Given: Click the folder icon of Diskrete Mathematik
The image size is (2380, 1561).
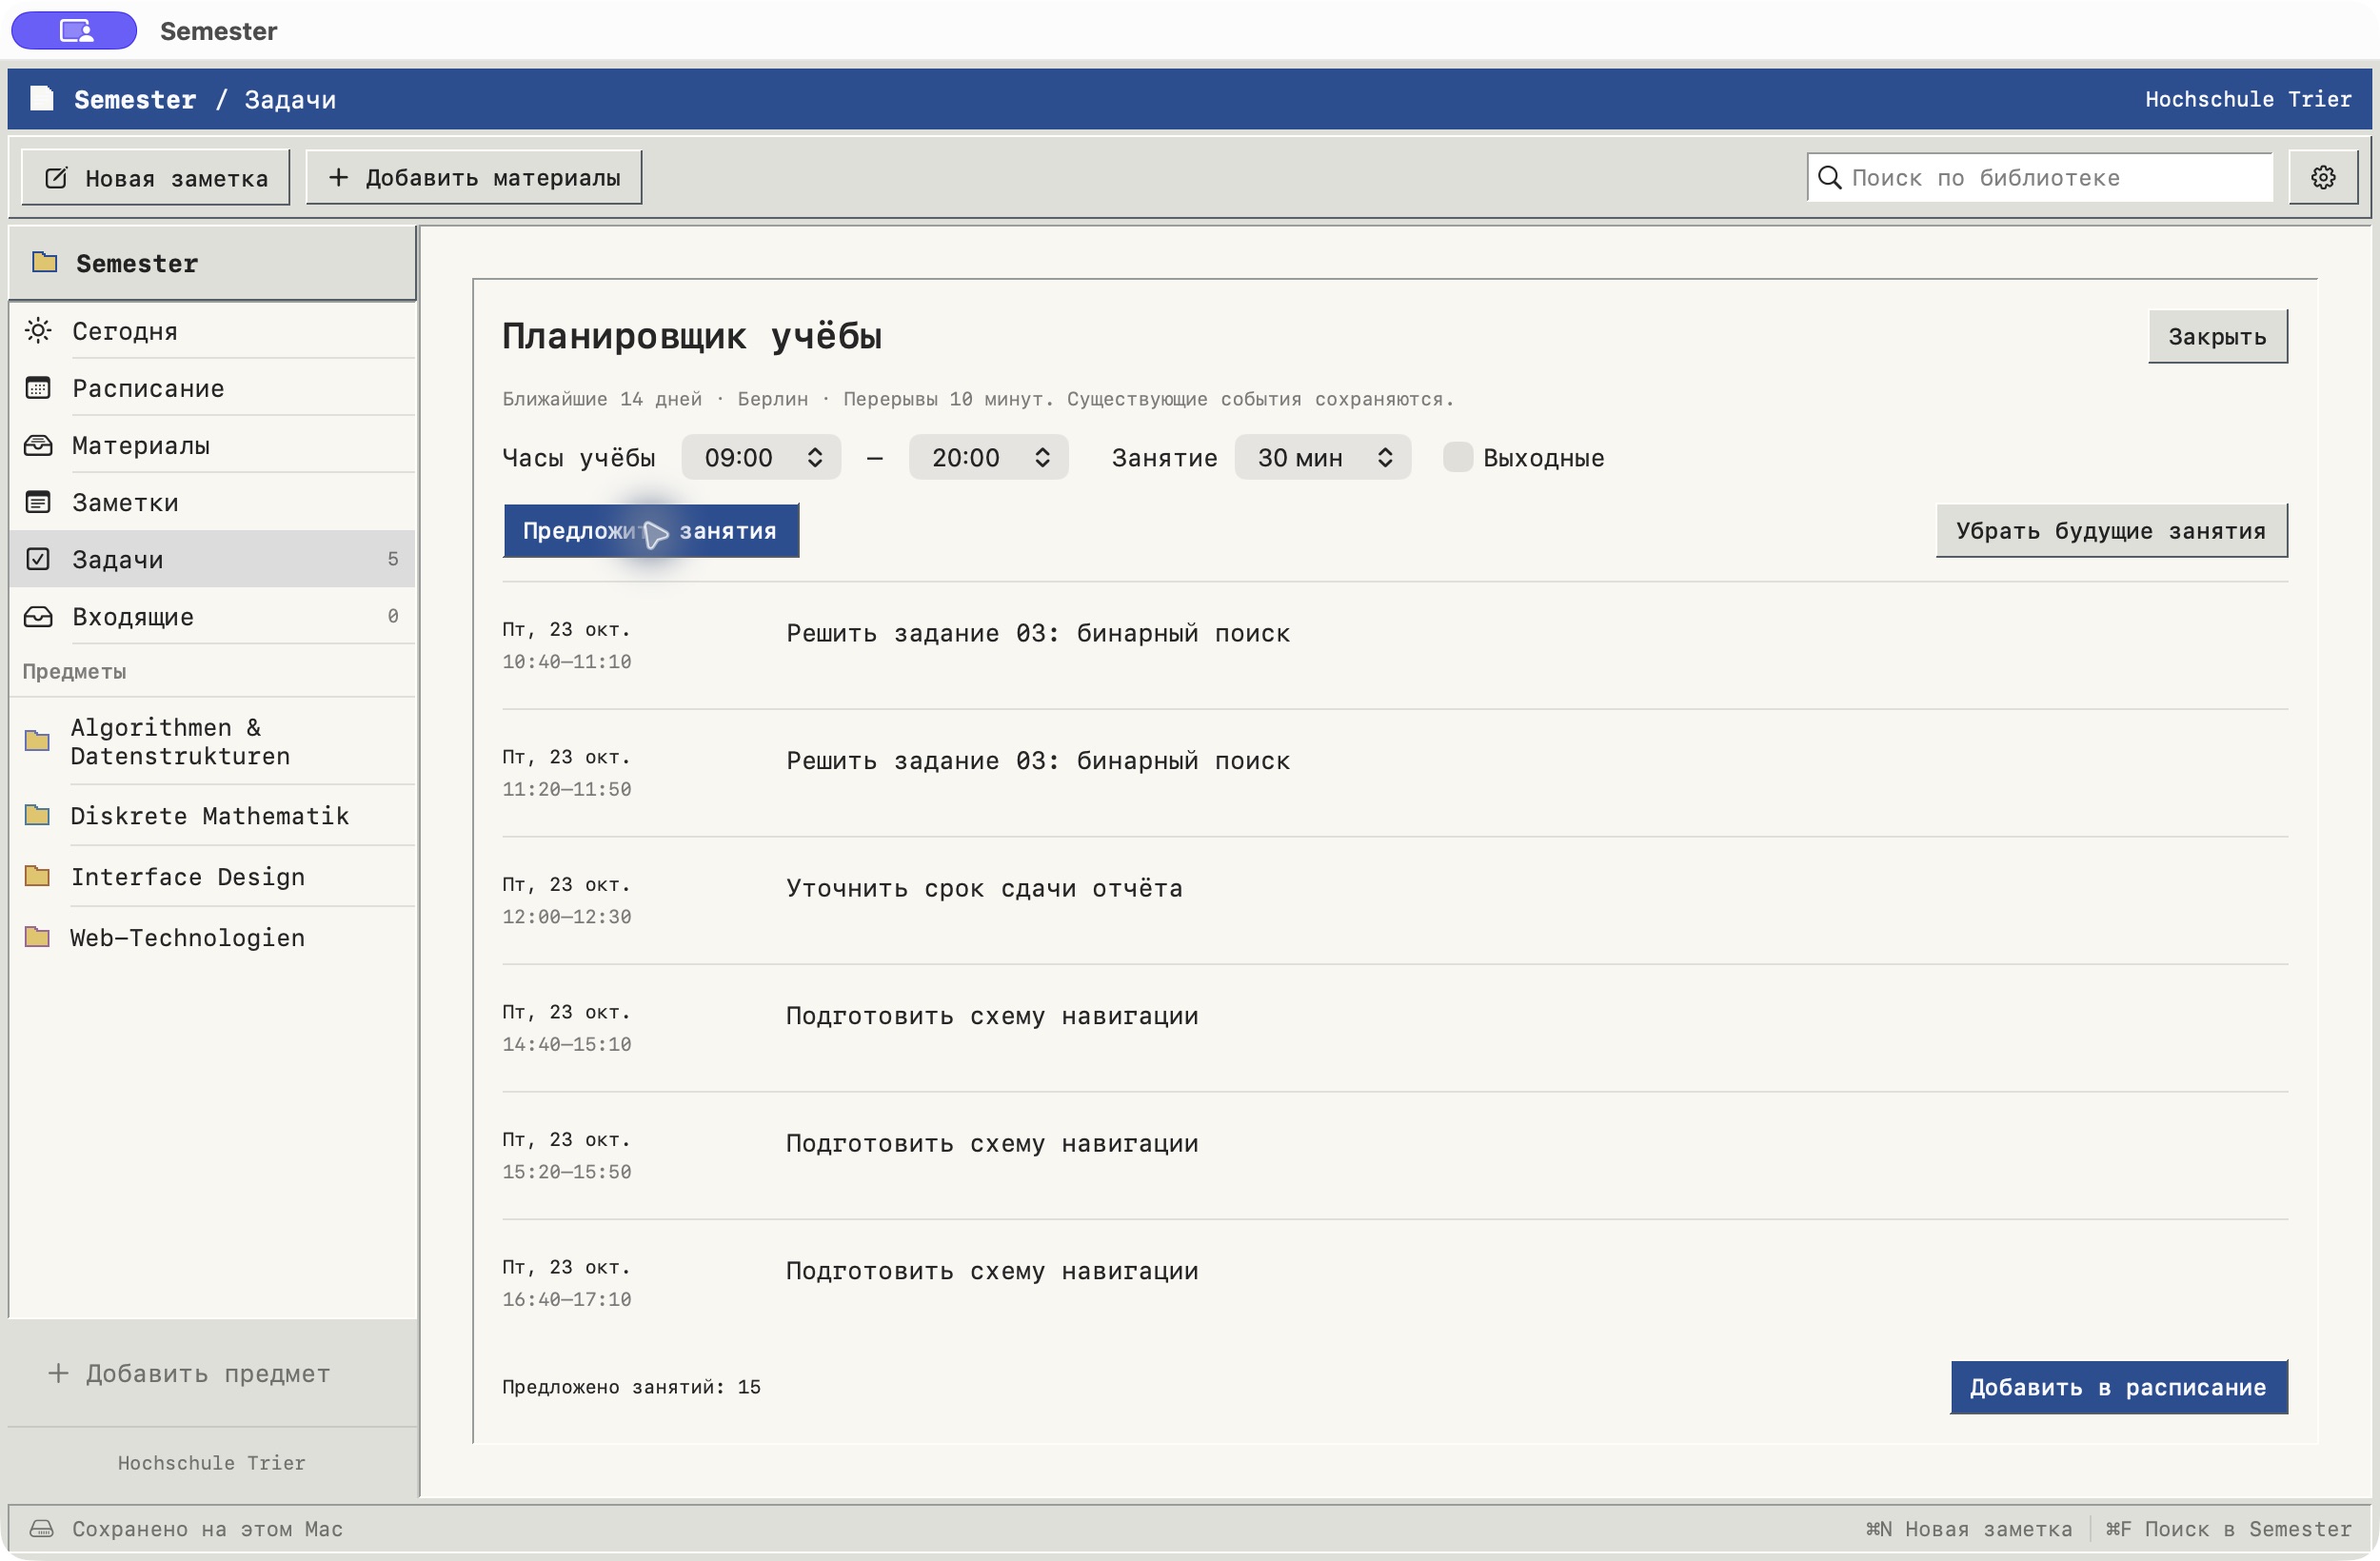Looking at the screenshot, I should click(x=38, y=816).
